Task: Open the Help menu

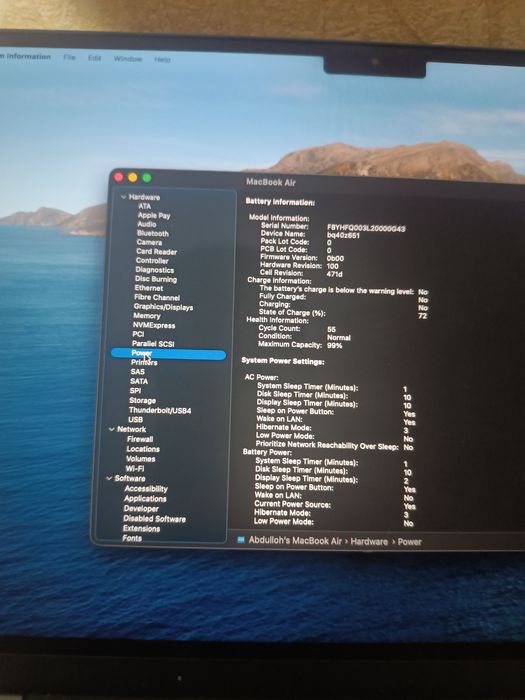Action: coord(162,59)
